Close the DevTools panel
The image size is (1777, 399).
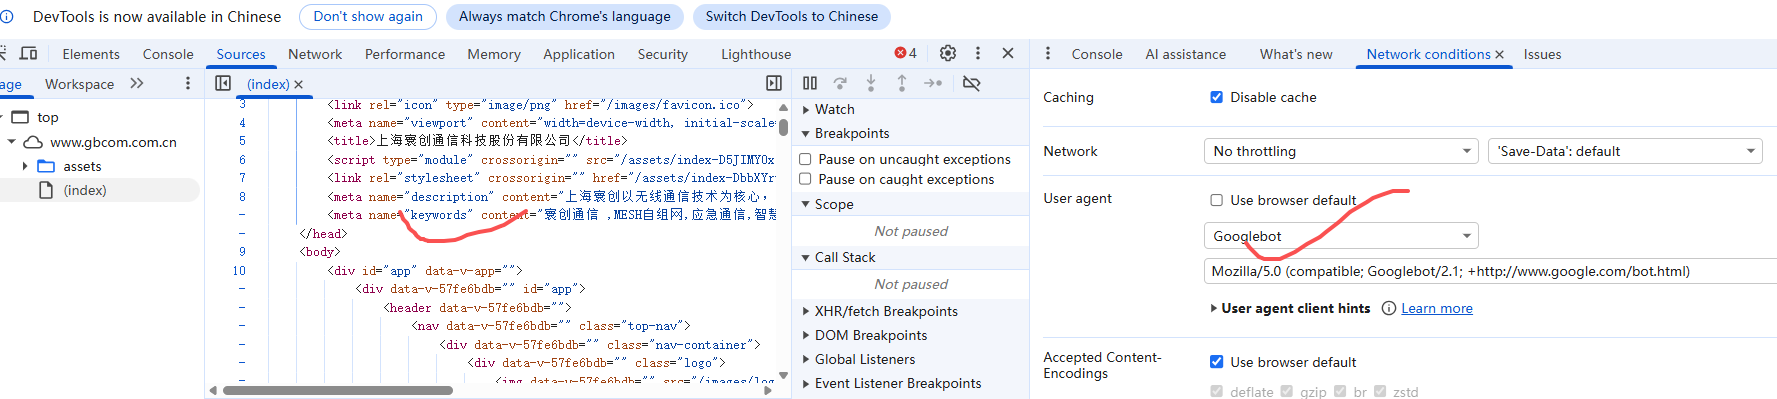click(x=1008, y=53)
